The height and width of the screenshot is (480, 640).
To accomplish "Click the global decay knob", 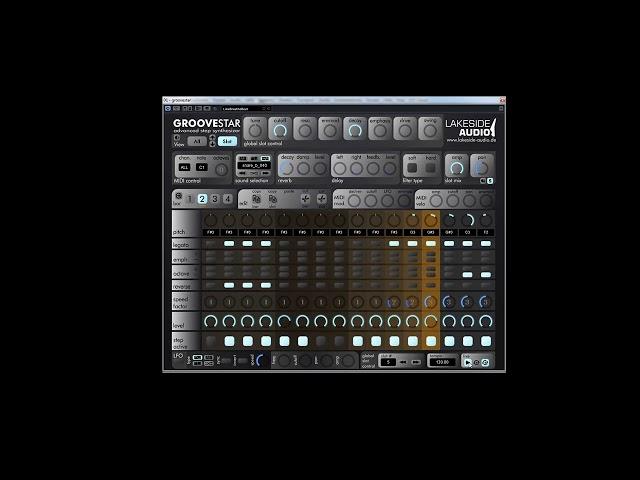I will tap(354, 129).
